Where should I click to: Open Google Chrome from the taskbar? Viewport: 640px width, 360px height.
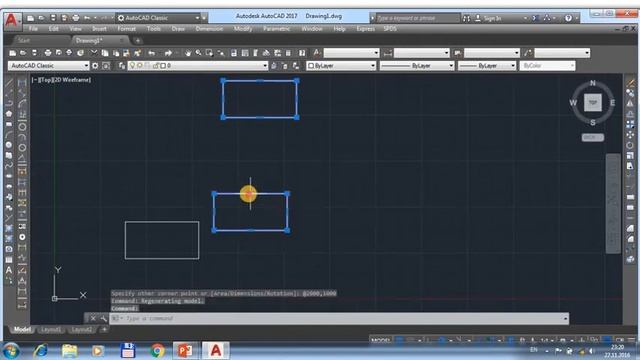click(x=157, y=351)
